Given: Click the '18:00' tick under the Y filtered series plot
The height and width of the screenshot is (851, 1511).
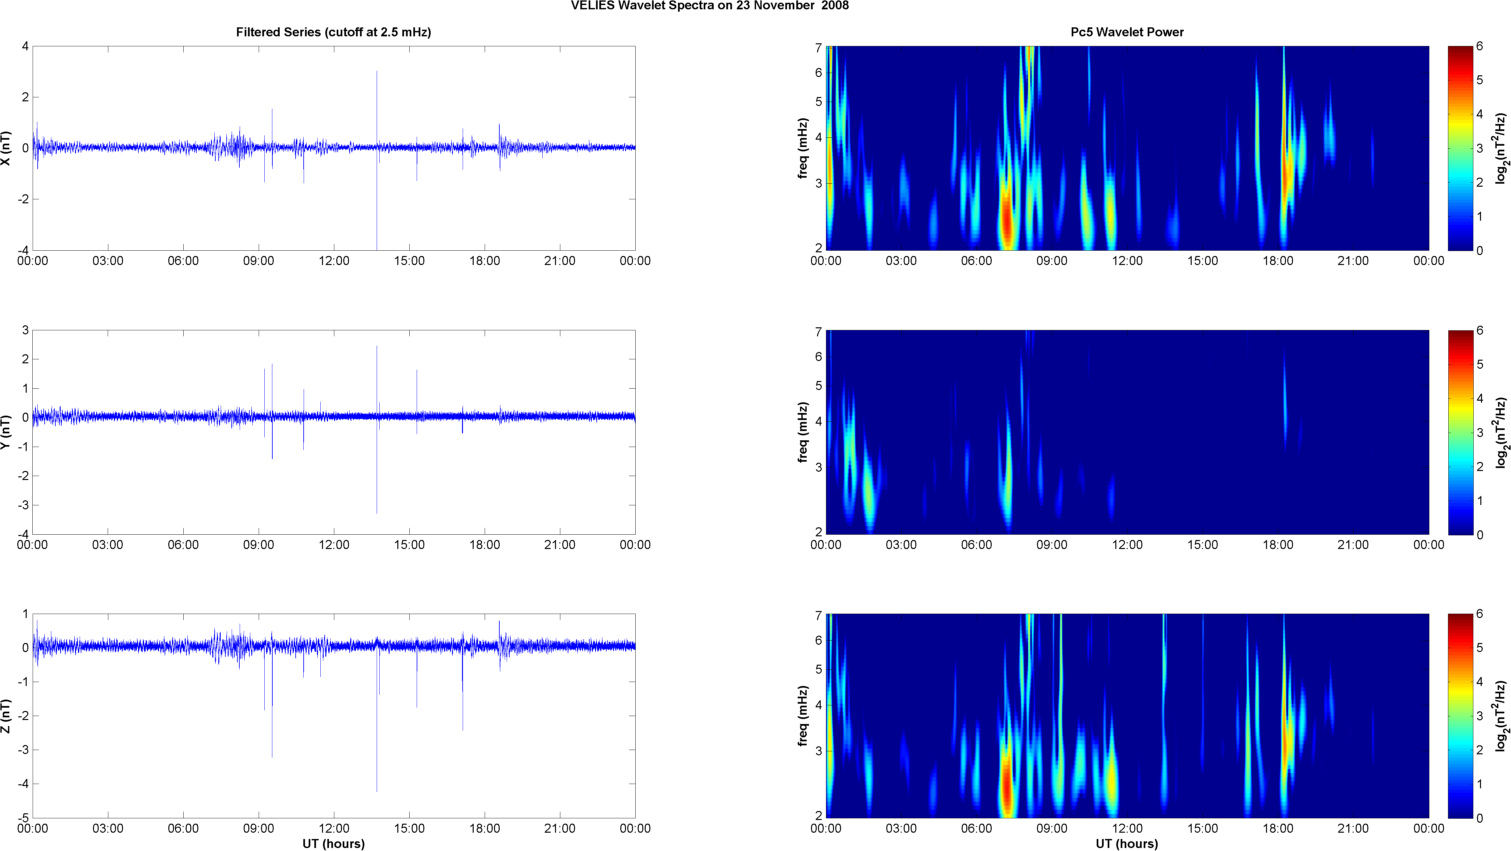Looking at the screenshot, I should coord(485,545).
